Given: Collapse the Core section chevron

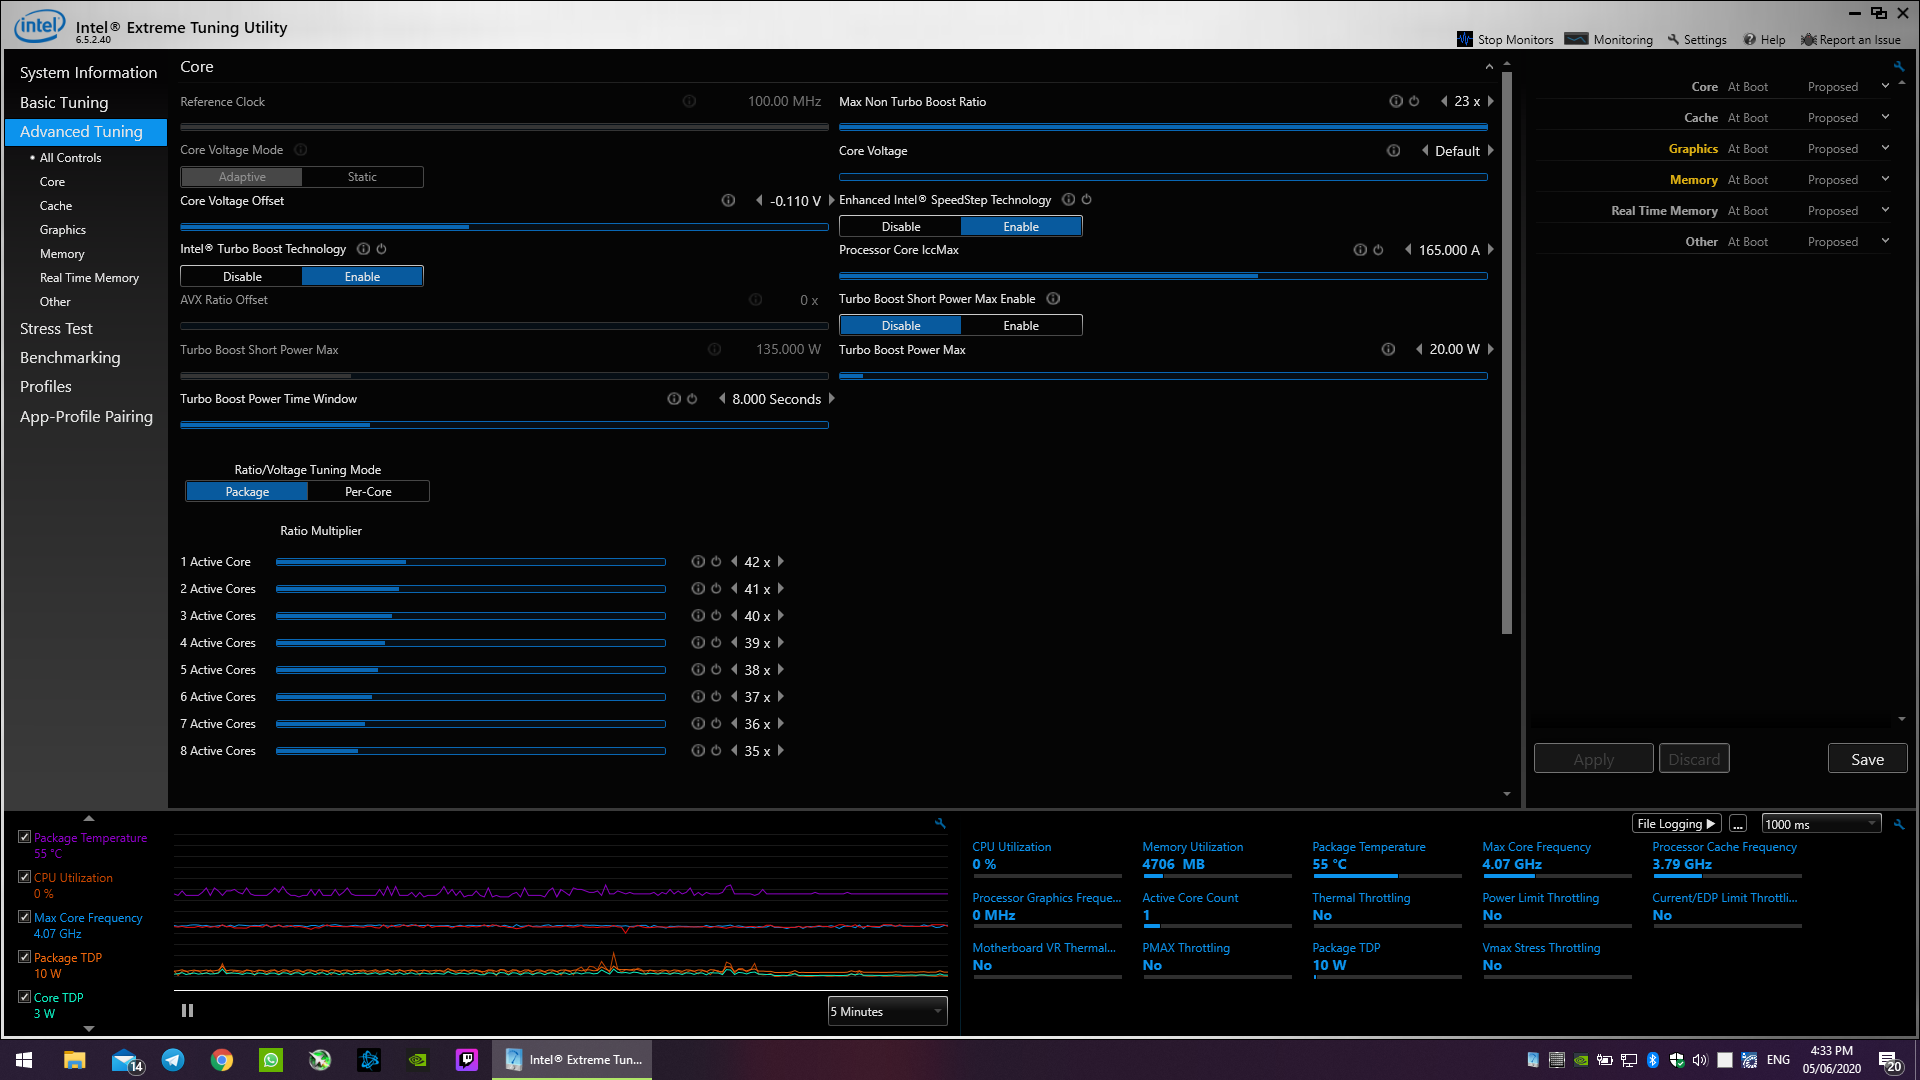Looking at the screenshot, I should (x=1489, y=66).
